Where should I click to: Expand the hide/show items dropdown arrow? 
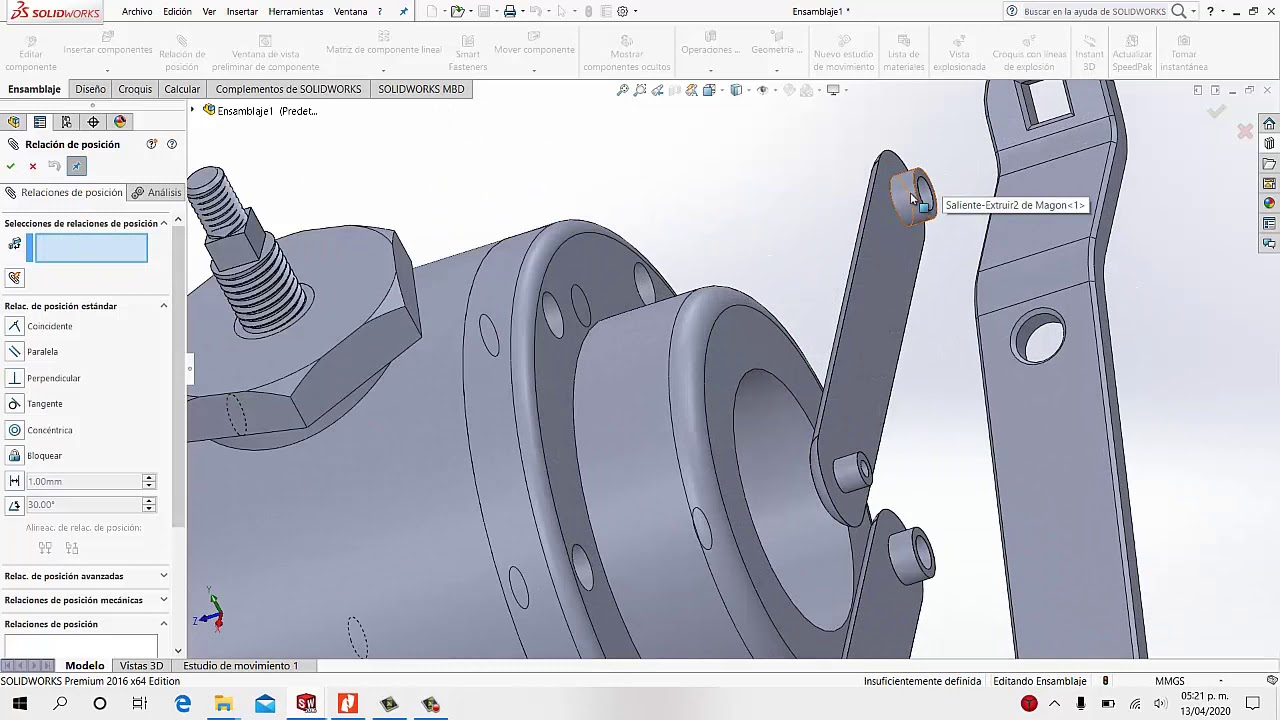click(775, 90)
